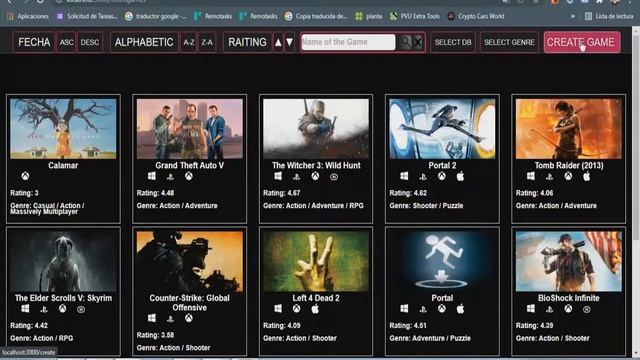The height and width of the screenshot is (360, 640).
Task: Click PlayStation icon on Portal card
Action: click(x=423, y=309)
